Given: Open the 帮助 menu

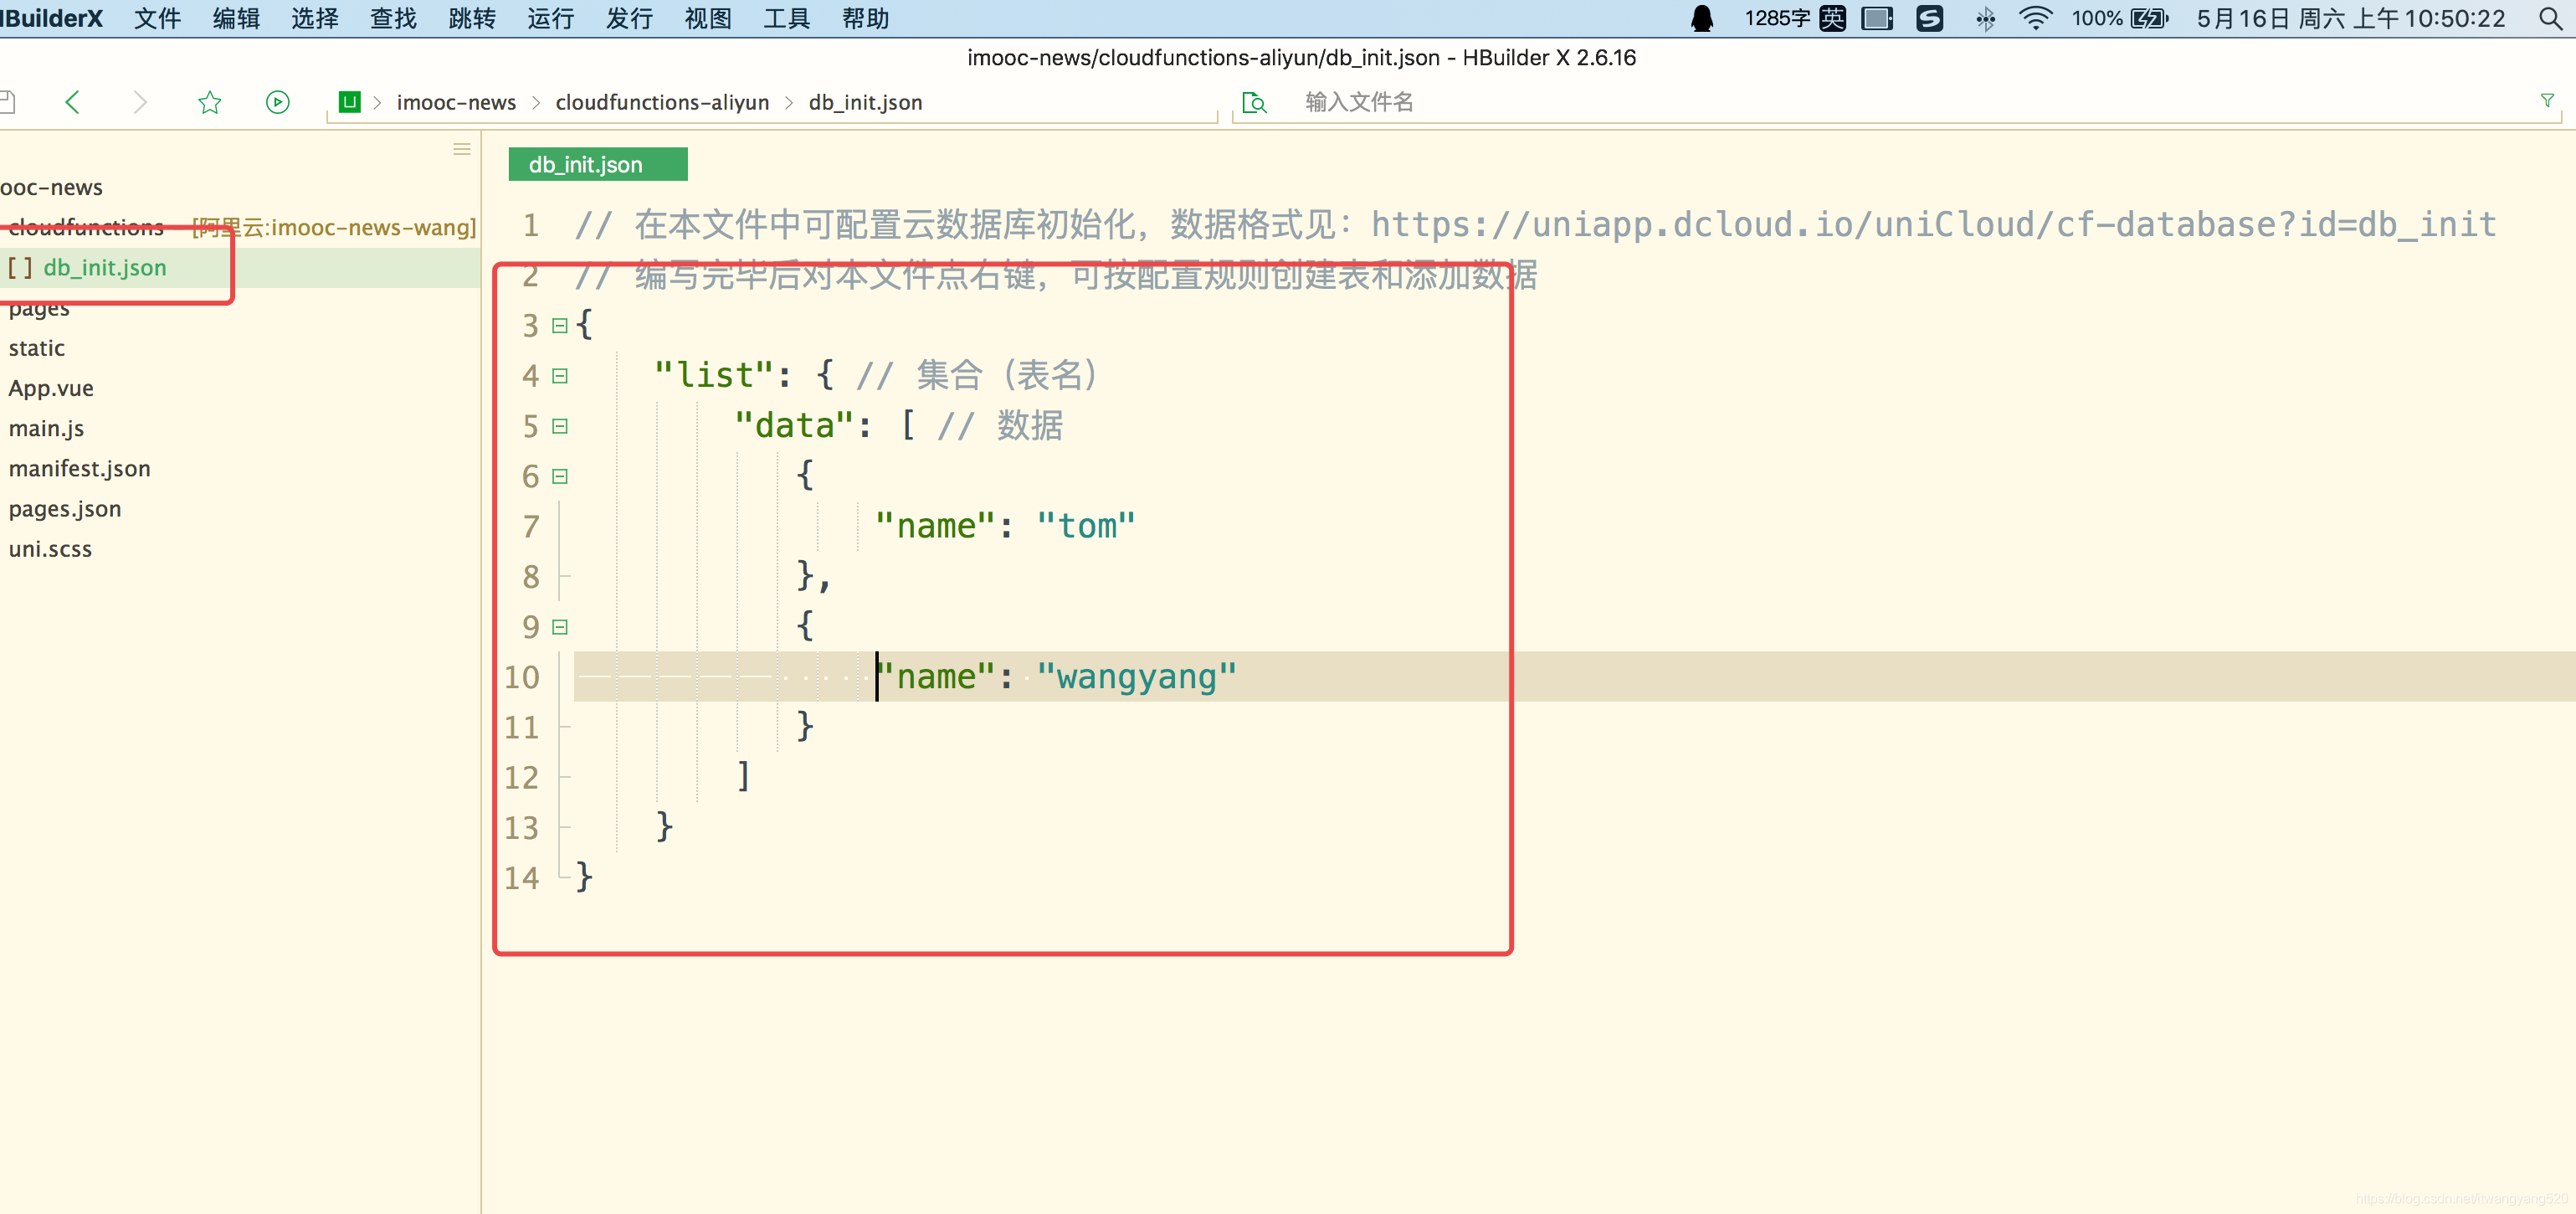Looking at the screenshot, I should point(865,19).
